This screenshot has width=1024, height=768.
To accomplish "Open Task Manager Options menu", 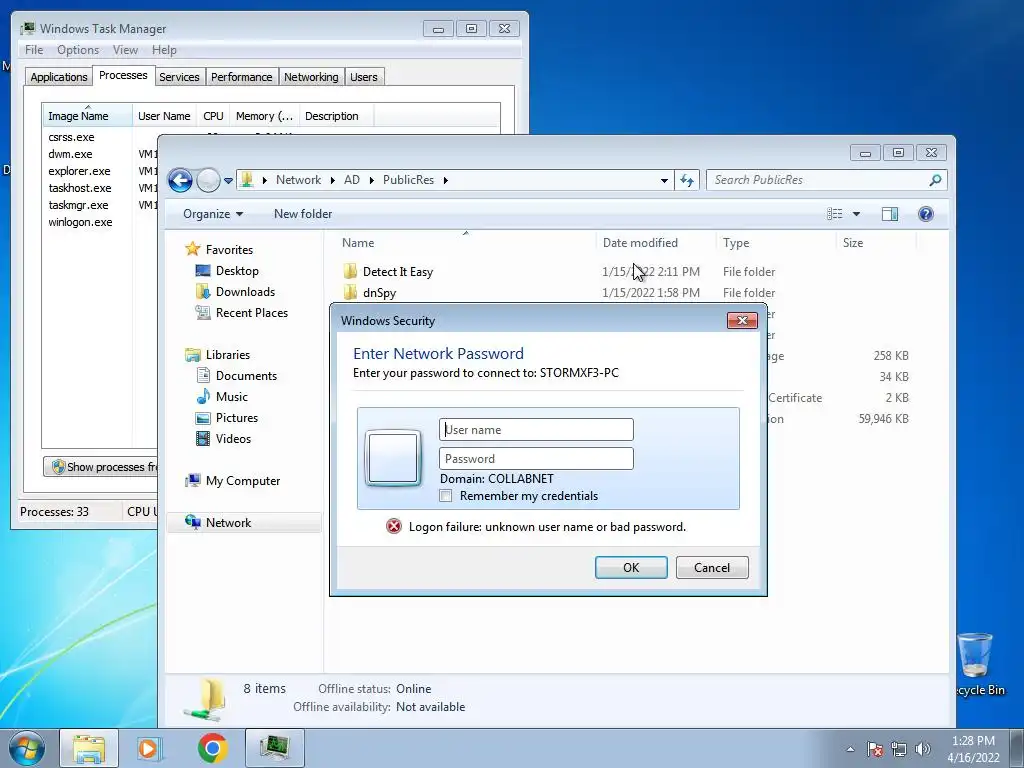I will 78,50.
